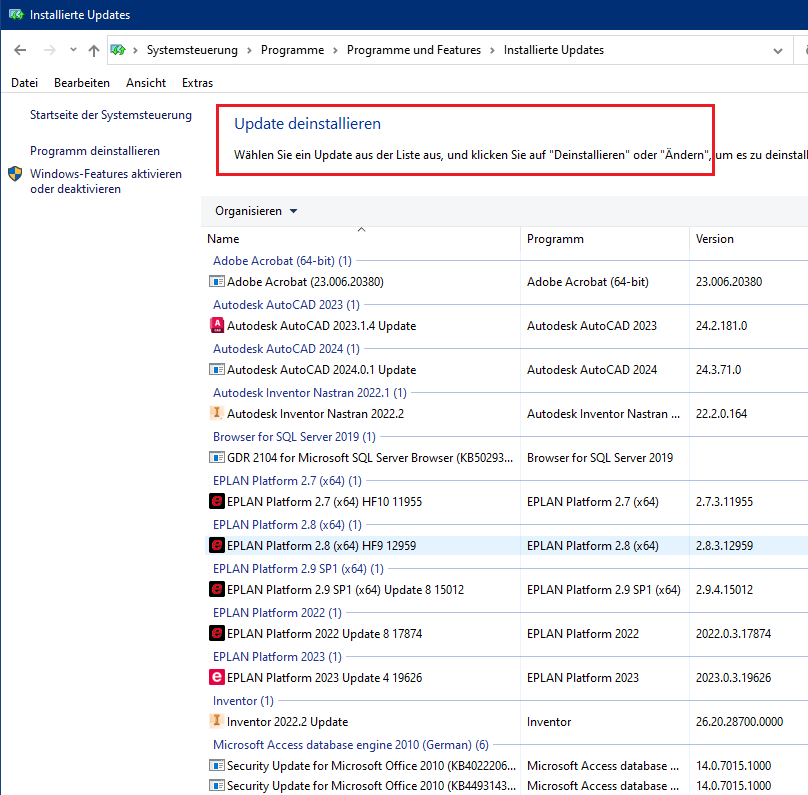Navigate to Programme und Features breadcrumb

point(414,50)
